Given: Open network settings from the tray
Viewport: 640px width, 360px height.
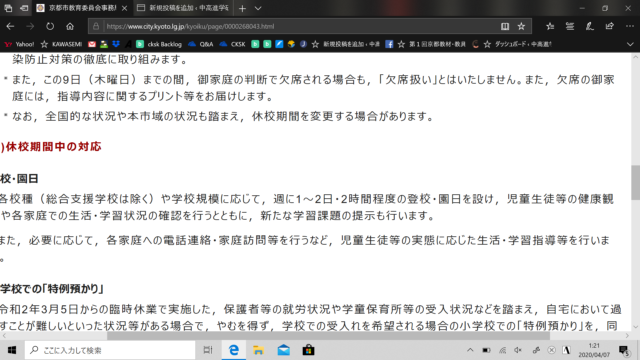Looking at the screenshot, I should [502, 350].
